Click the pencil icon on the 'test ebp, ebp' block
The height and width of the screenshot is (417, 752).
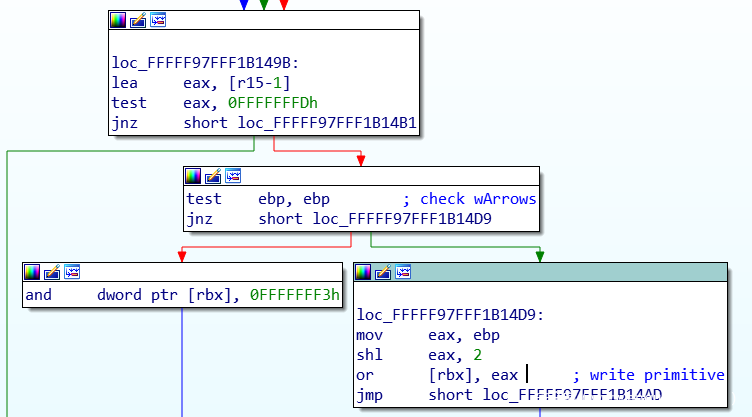(214, 176)
